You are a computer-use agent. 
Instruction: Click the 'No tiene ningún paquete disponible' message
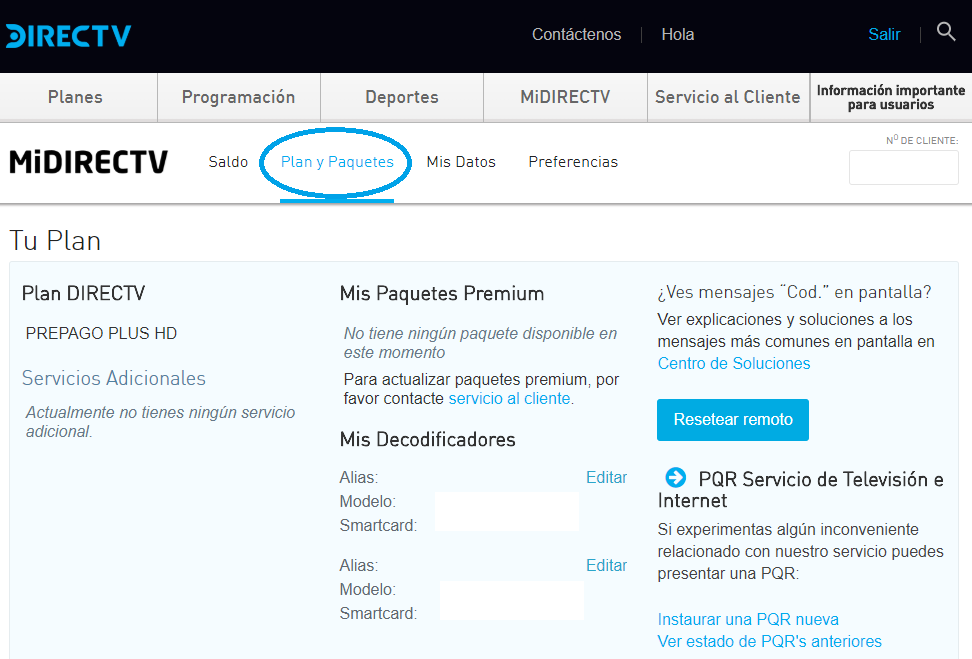pyautogui.click(x=480, y=343)
